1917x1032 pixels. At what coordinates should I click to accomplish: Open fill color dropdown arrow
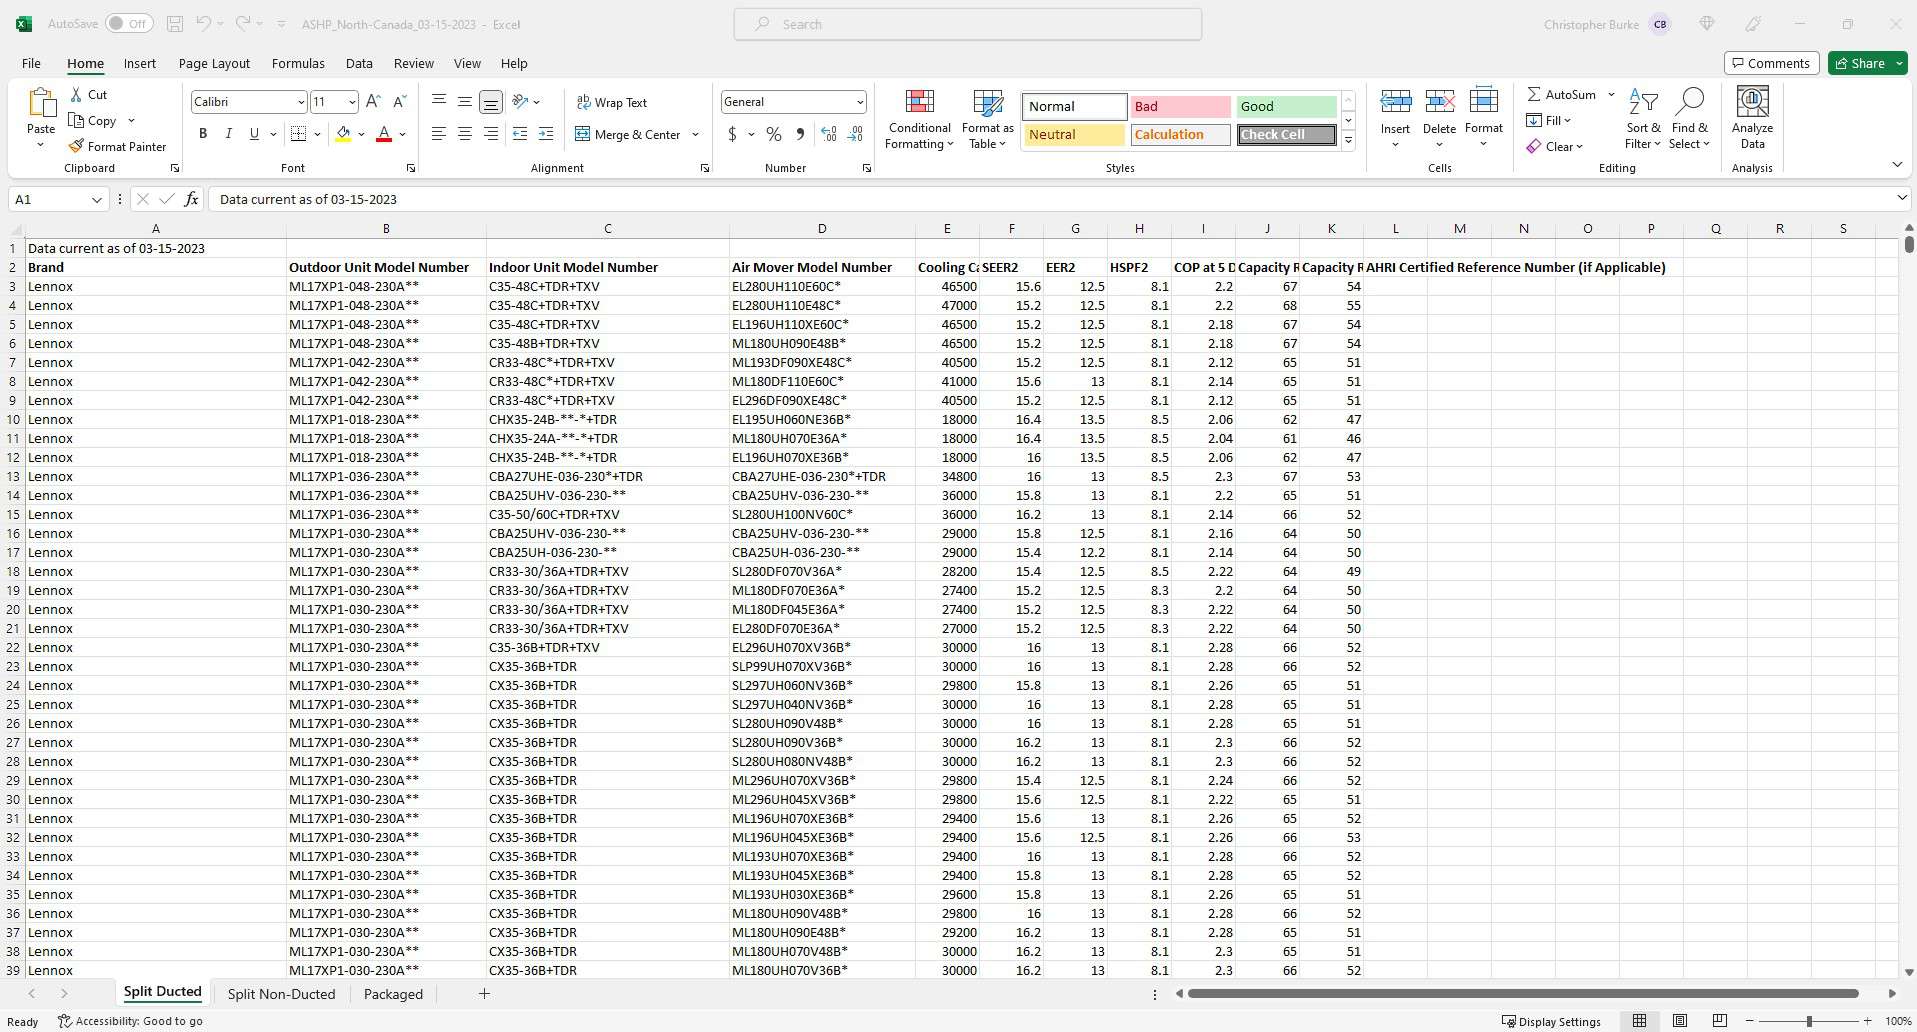click(361, 134)
